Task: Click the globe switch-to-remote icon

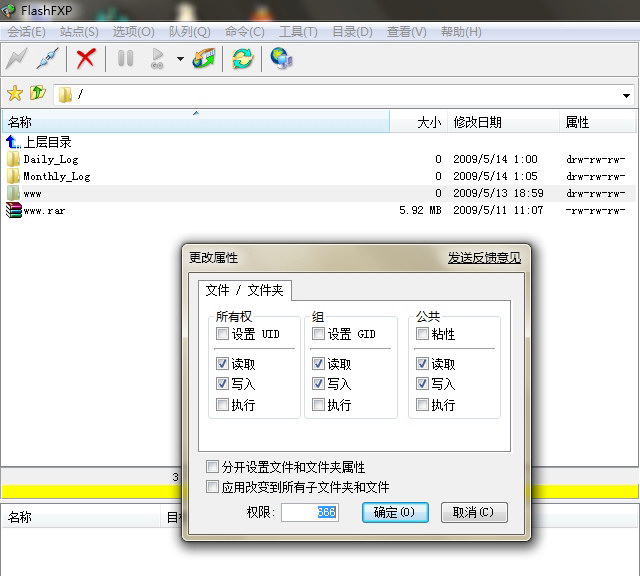Action: pos(281,58)
